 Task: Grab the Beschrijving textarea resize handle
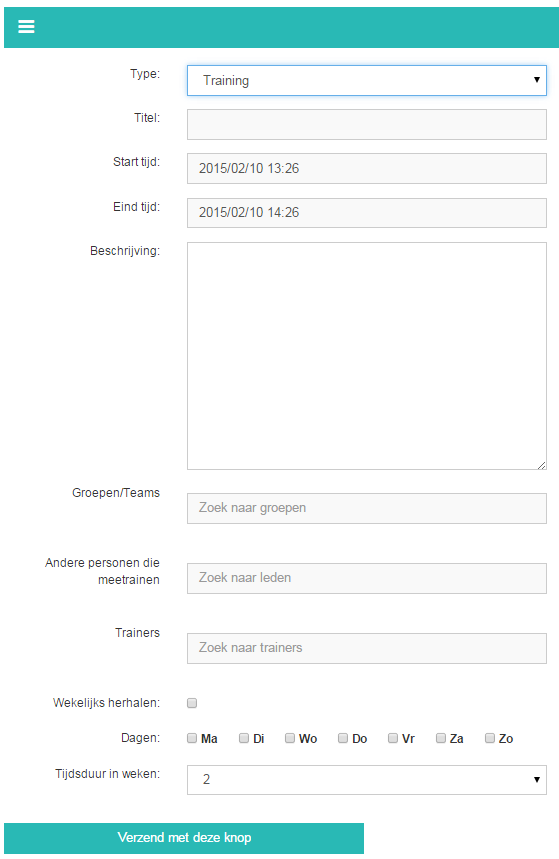tap(541, 465)
